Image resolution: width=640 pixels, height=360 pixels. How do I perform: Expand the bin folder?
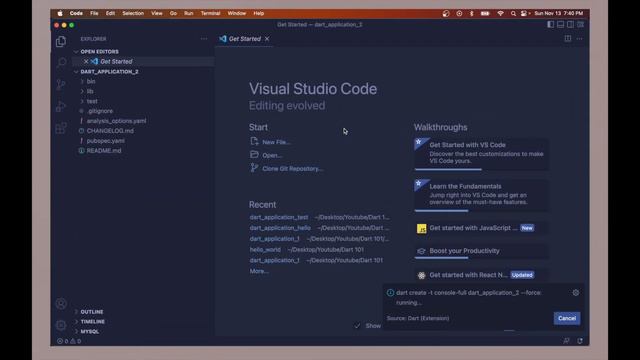(82, 82)
